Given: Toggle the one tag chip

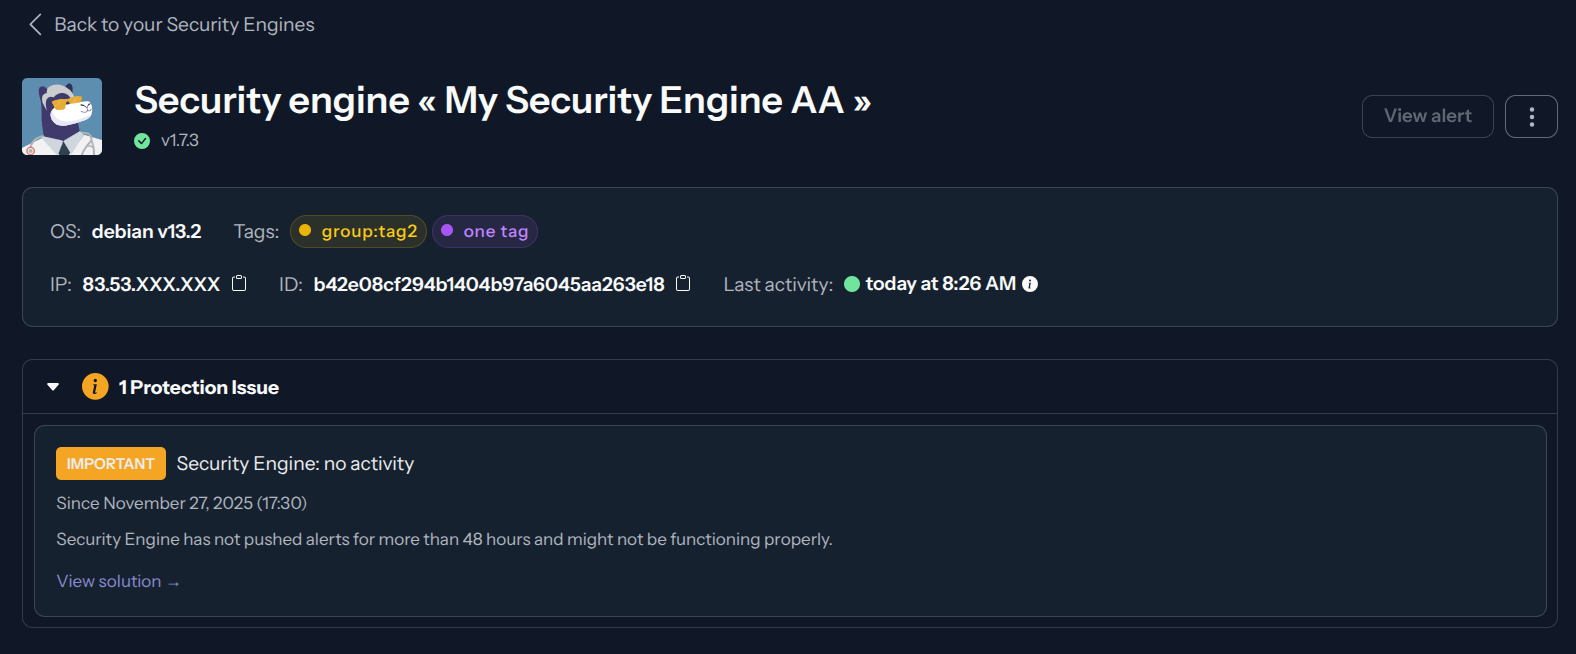Looking at the screenshot, I should (x=484, y=231).
